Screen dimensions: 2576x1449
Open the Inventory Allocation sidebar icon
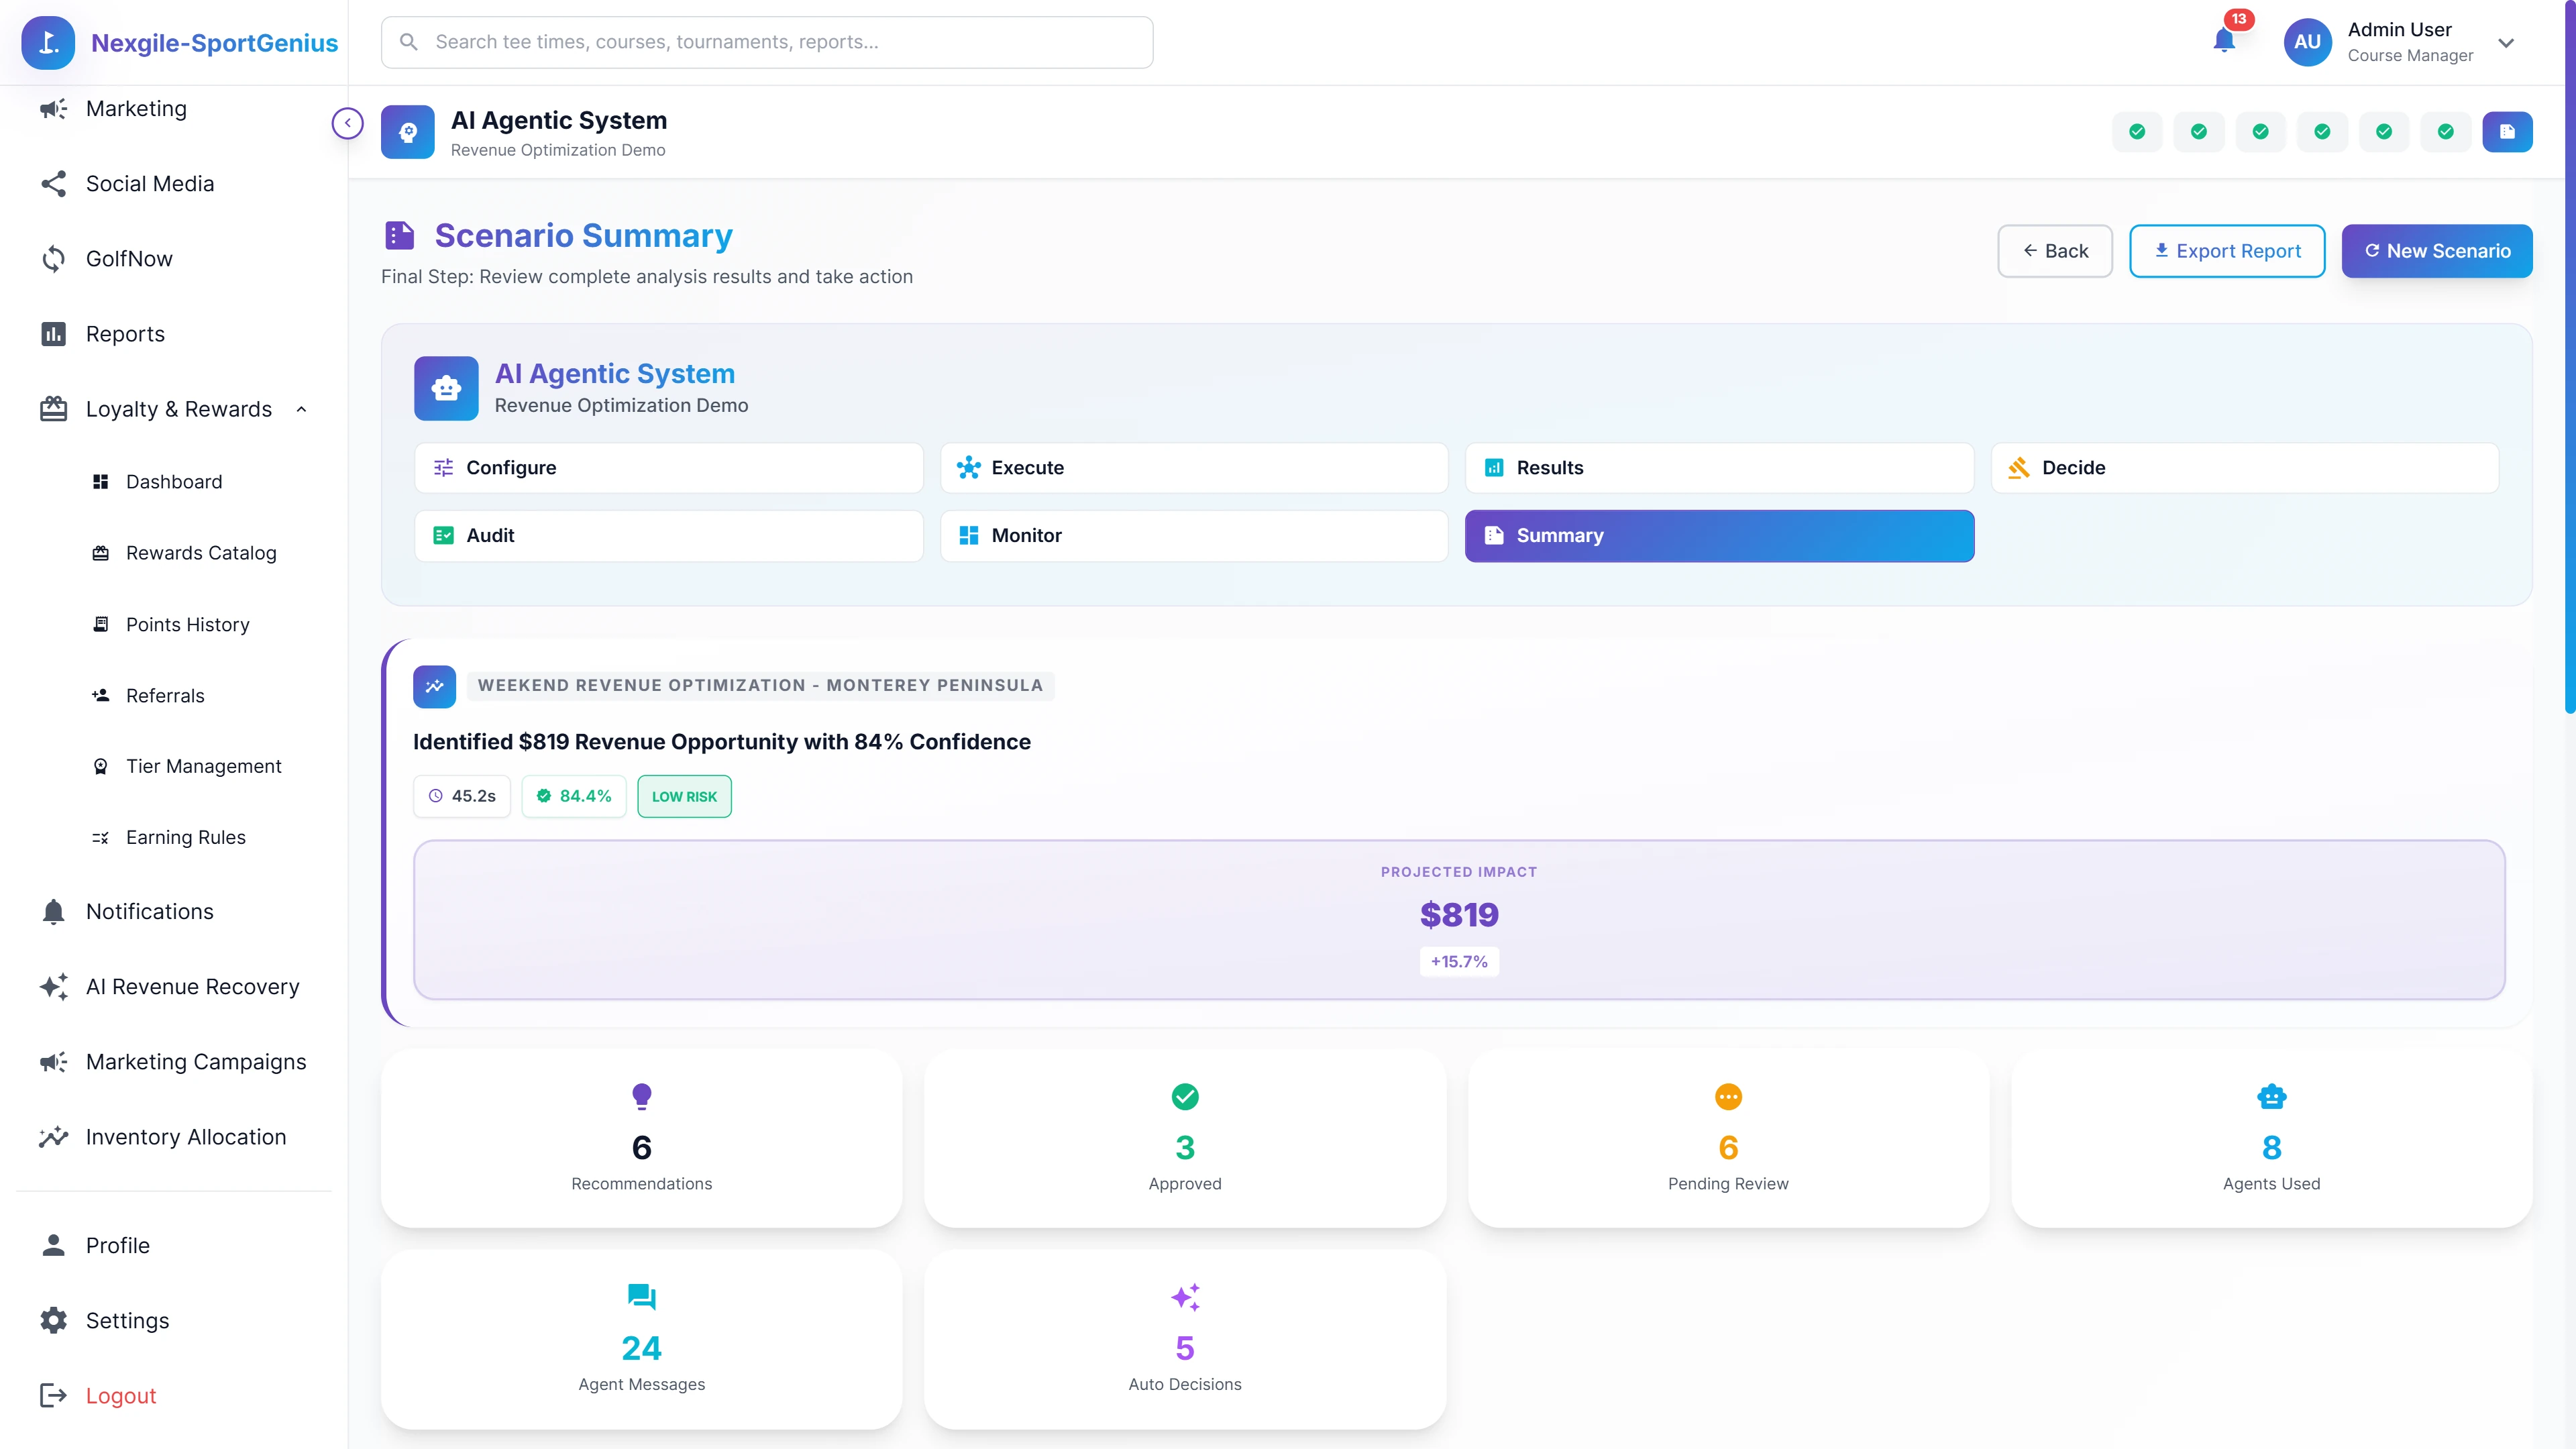(x=53, y=1137)
